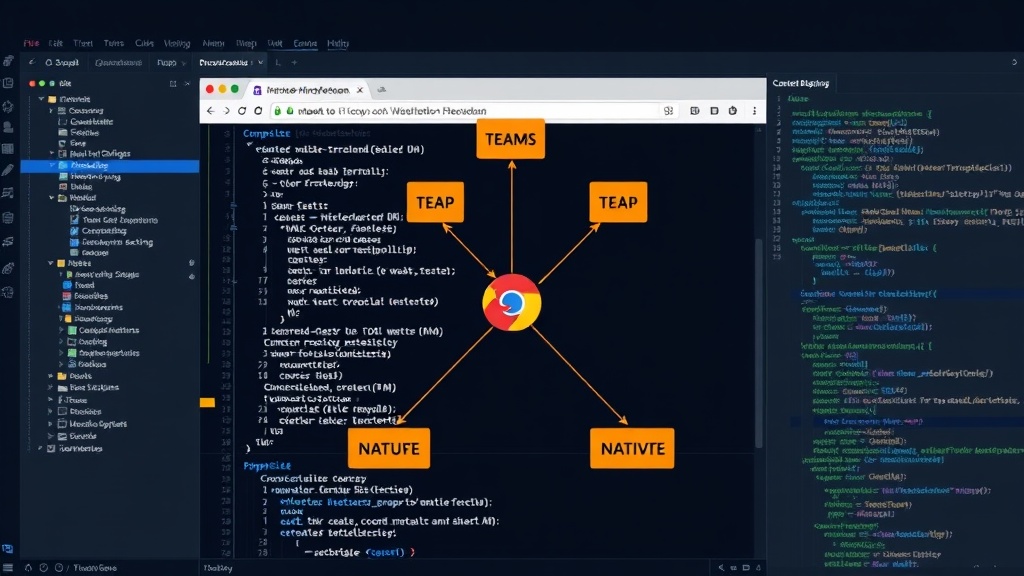The height and width of the screenshot is (576, 1024).
Task: Open the chevron dropdown on the active editor tab
Action: (261, 63)
